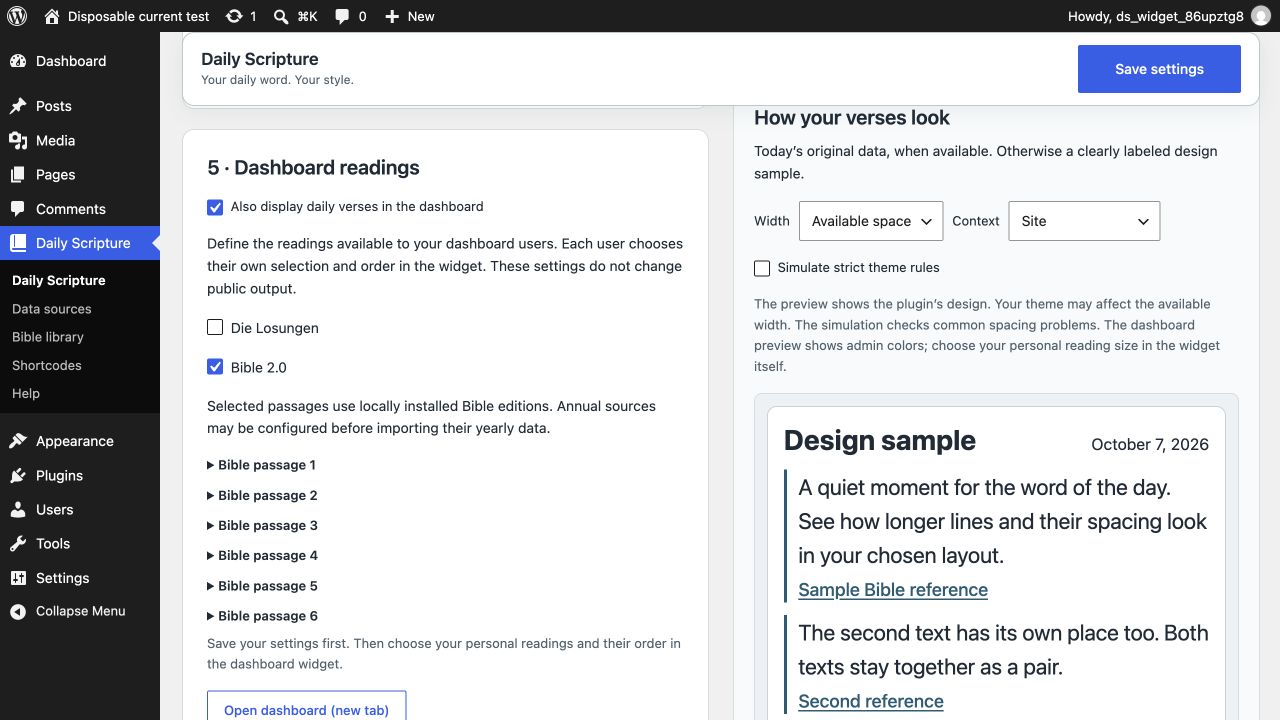
Task: Enable the Die Losungen checkbox
Action: (x=215, y=327)
